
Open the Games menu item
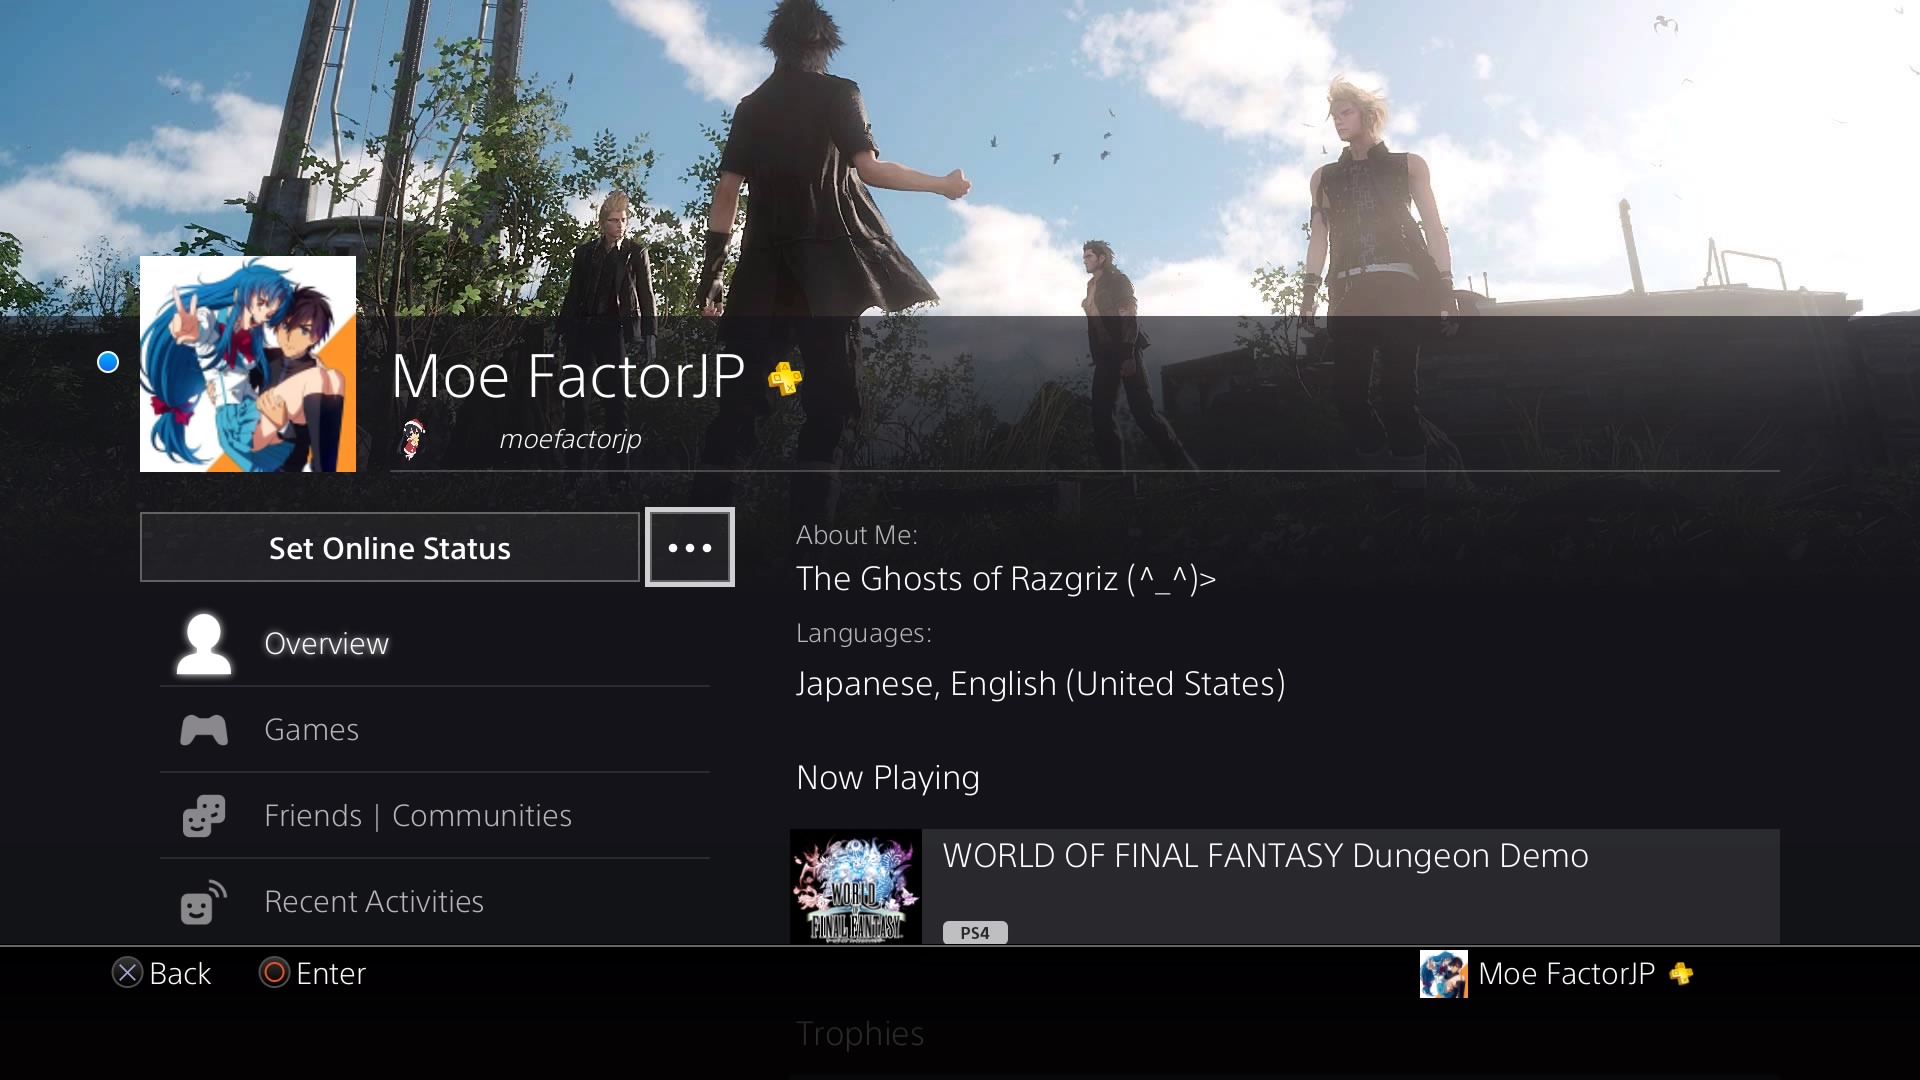435,730
